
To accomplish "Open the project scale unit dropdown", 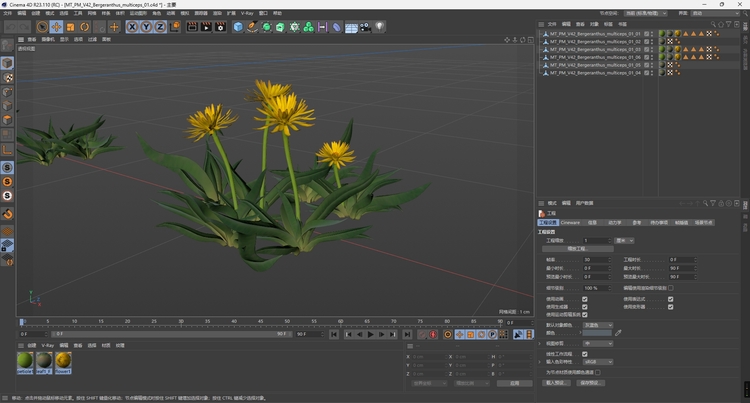I will pyautogui.click(x=625, y=240).
